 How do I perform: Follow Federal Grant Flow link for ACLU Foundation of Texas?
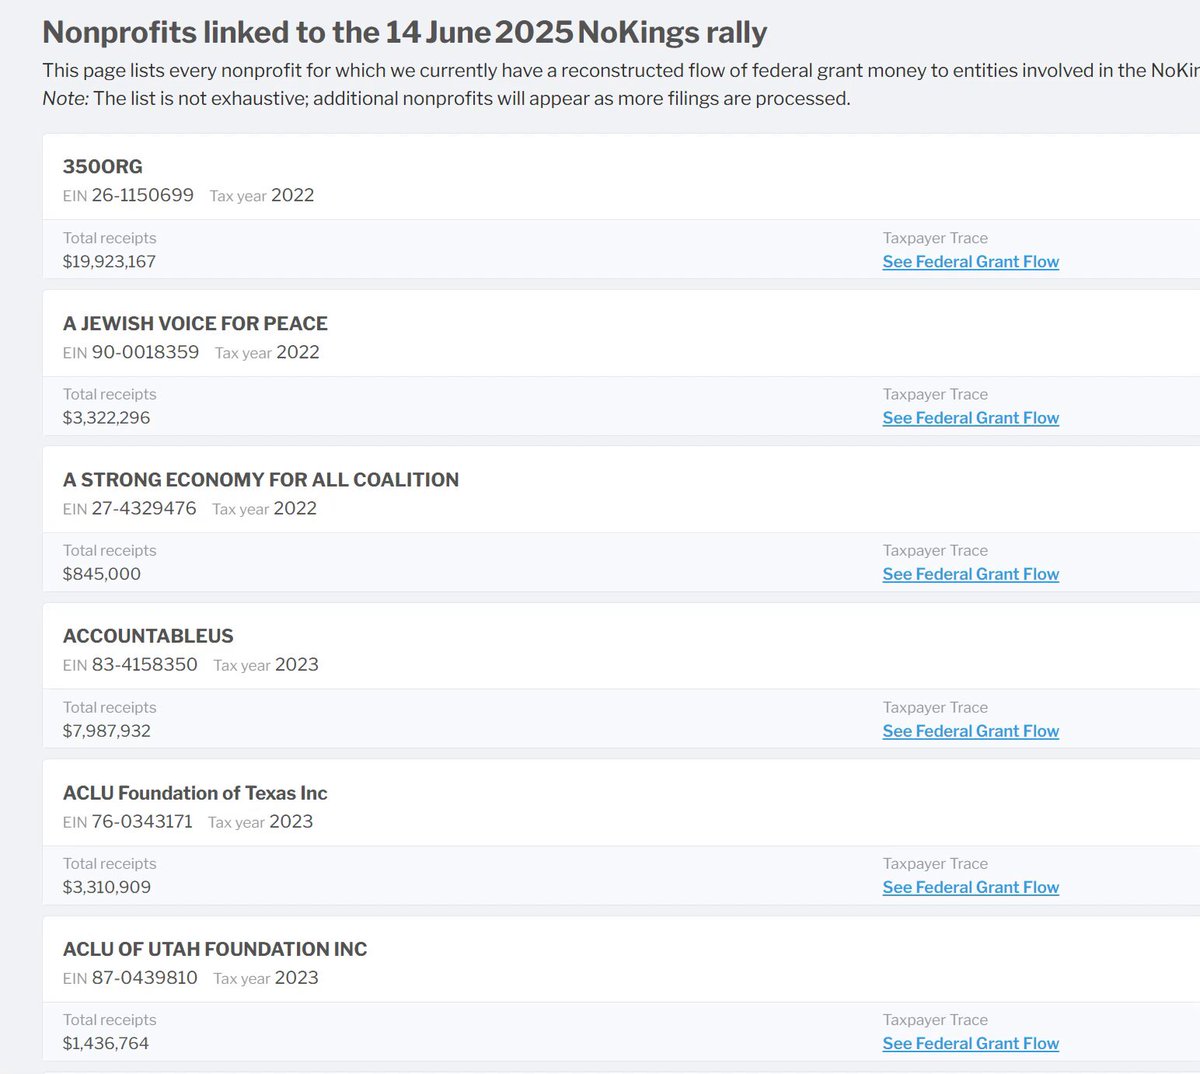pyautogui.click(x=970, y=887)
